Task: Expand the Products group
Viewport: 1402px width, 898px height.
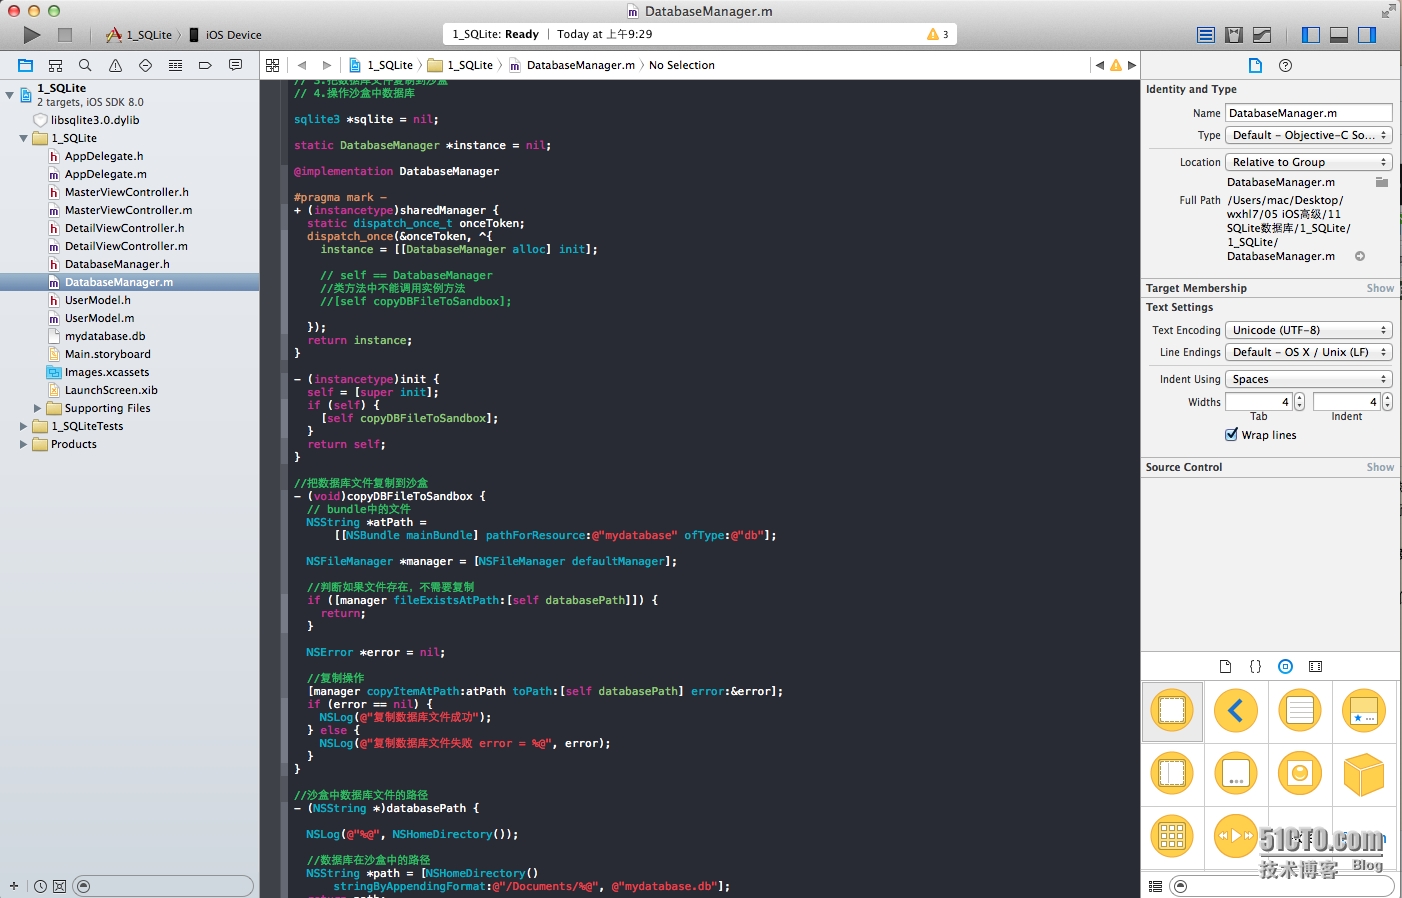Action: click(24, 444)
